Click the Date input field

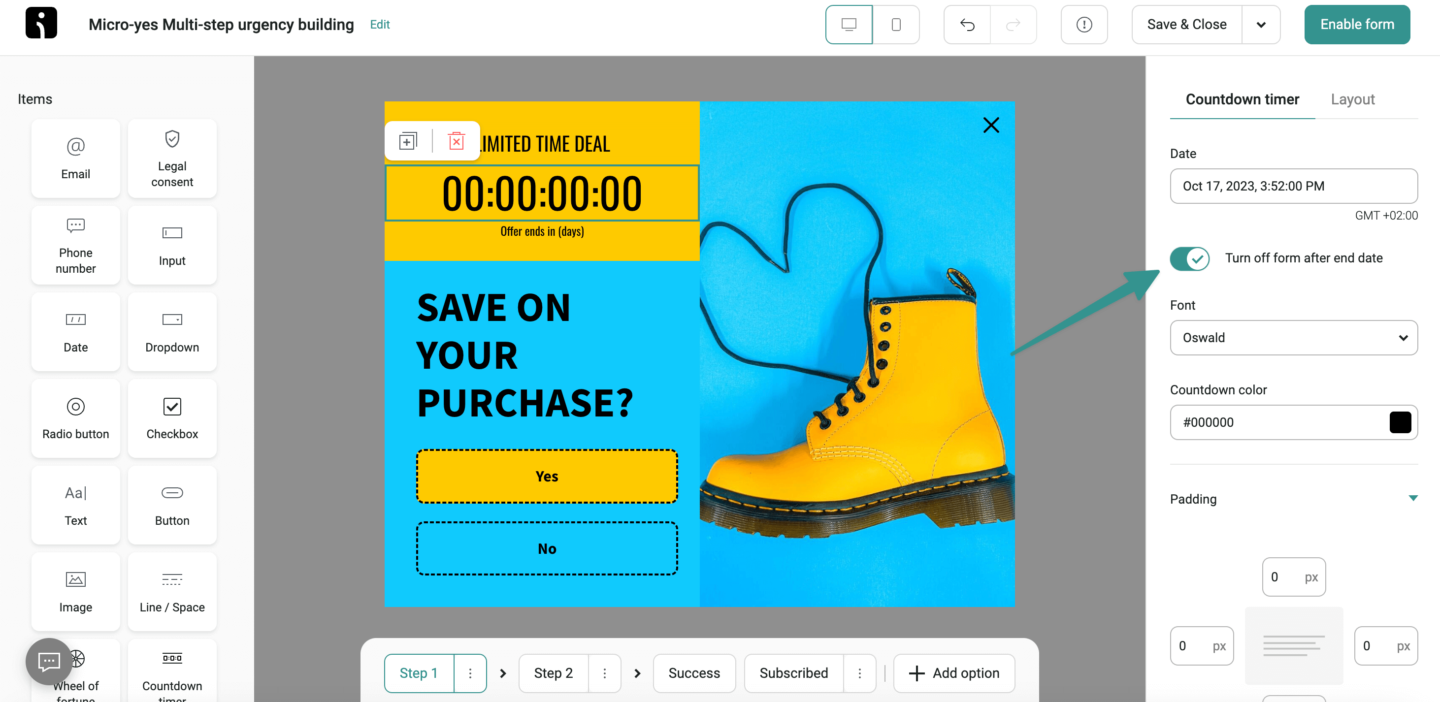click(1294, 186)
